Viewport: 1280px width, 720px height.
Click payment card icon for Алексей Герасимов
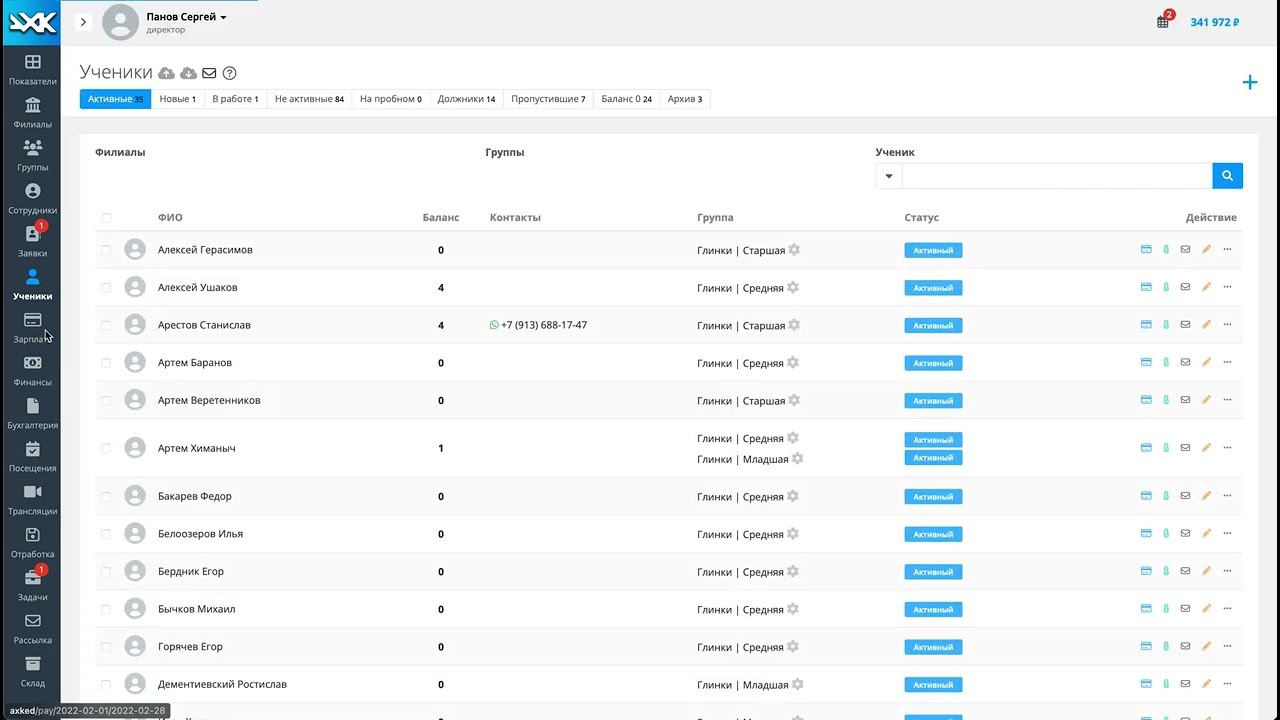[1146, 250]
